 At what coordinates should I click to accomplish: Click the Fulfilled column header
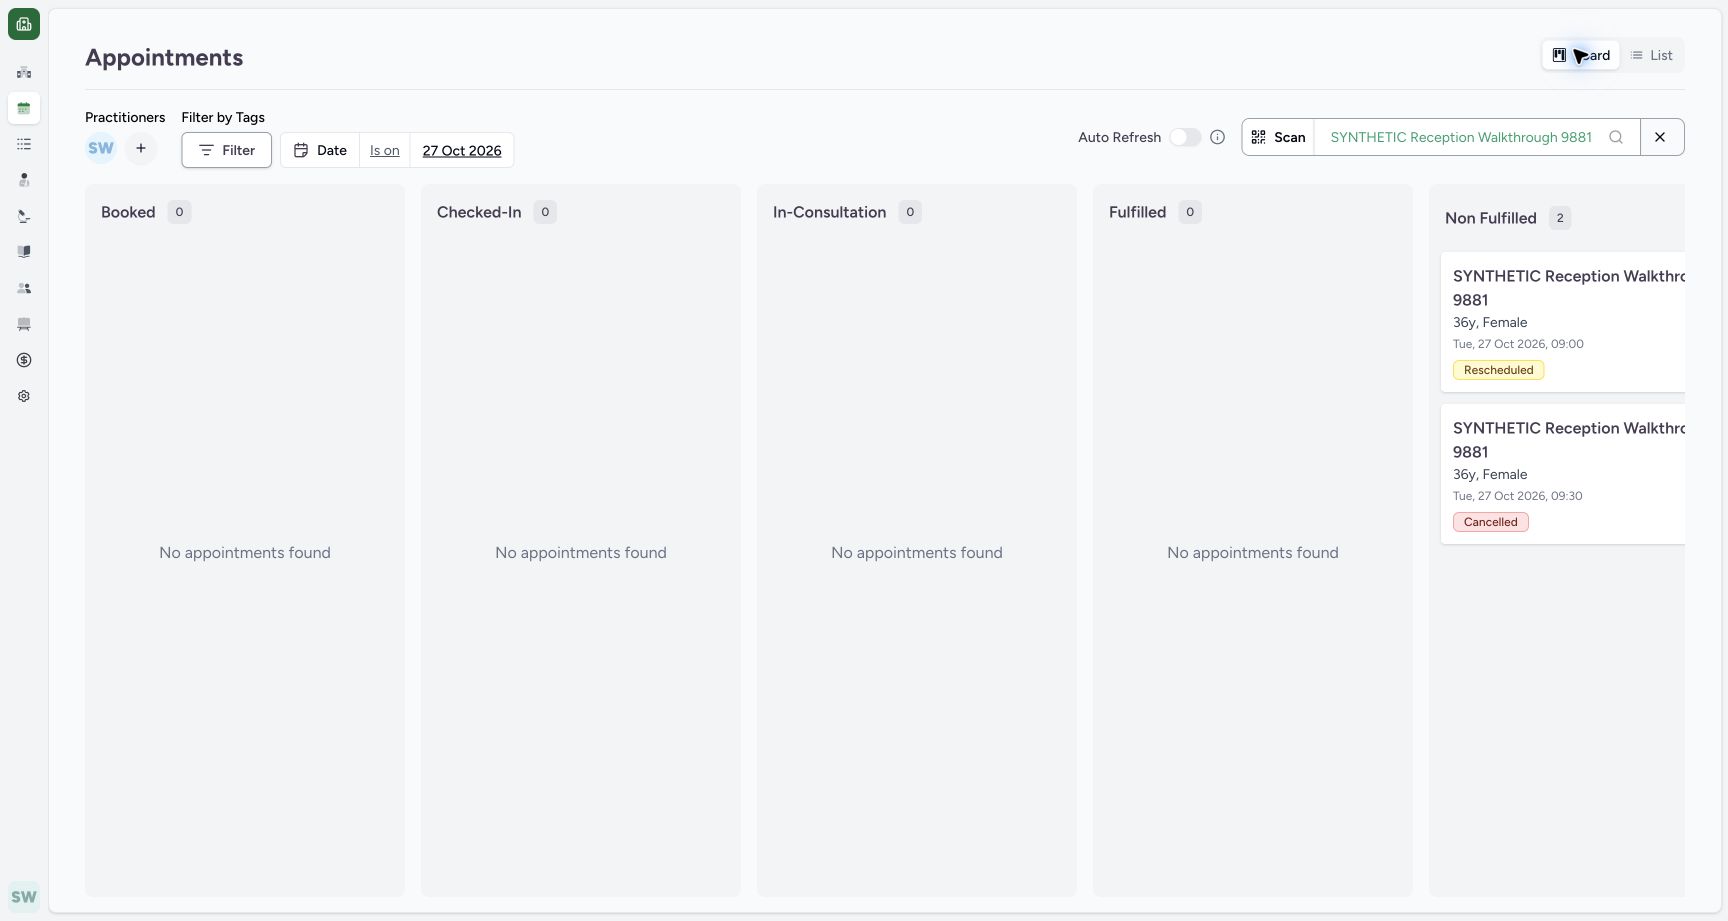point(1137,212)
